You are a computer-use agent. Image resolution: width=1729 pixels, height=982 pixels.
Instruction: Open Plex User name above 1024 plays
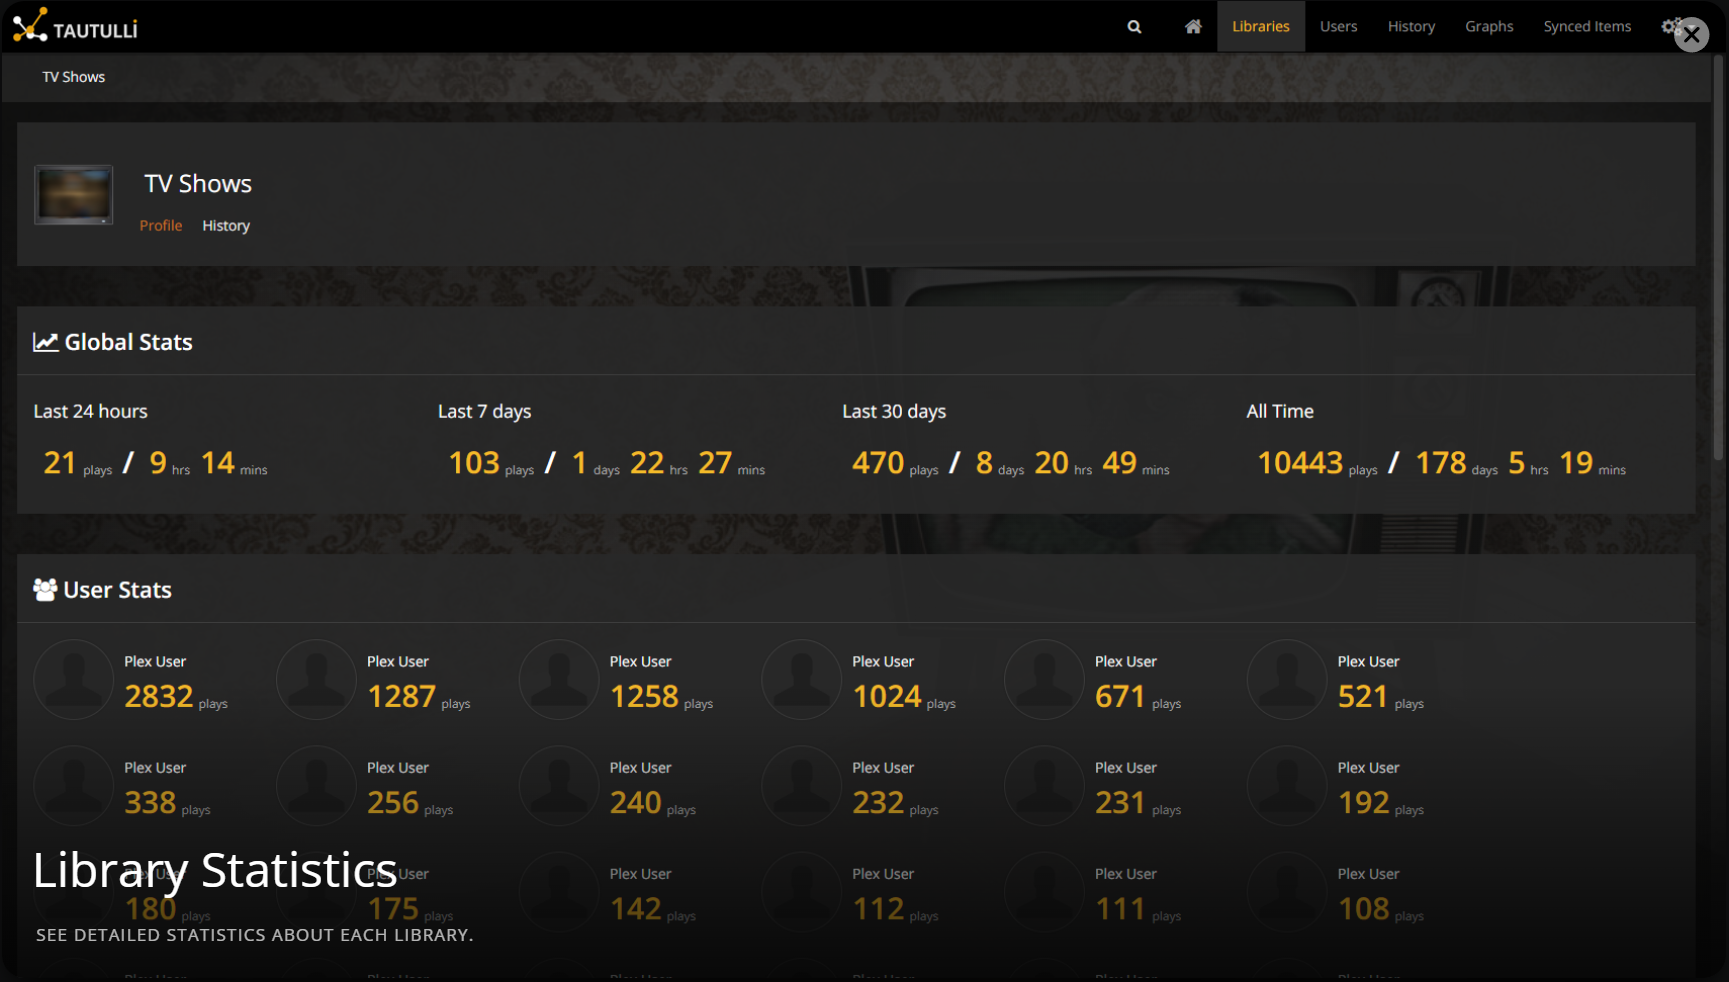(x=883, y=662)
